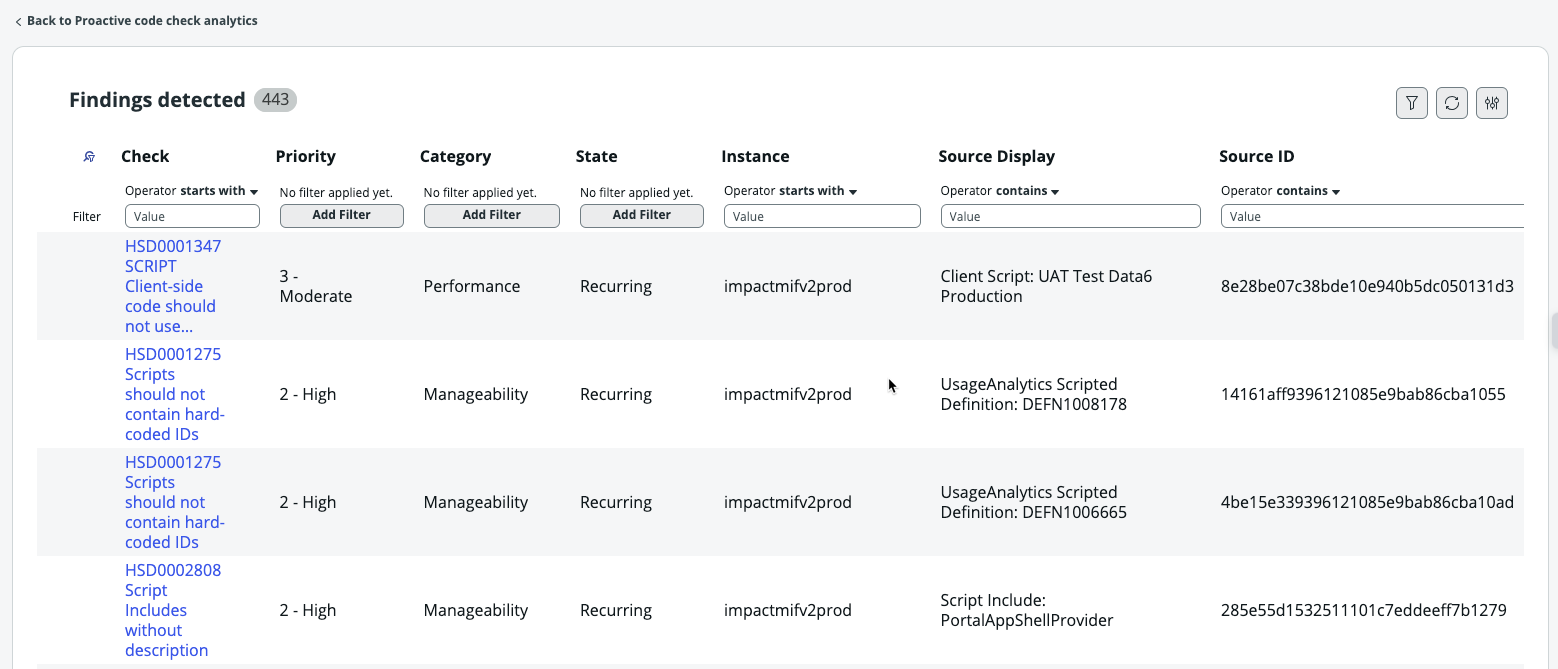The width and height of the screenshot is (1558, 669).
Task: Focus the Source ID filter value field
Action: pyautogui.click(x=1372, y=216)
